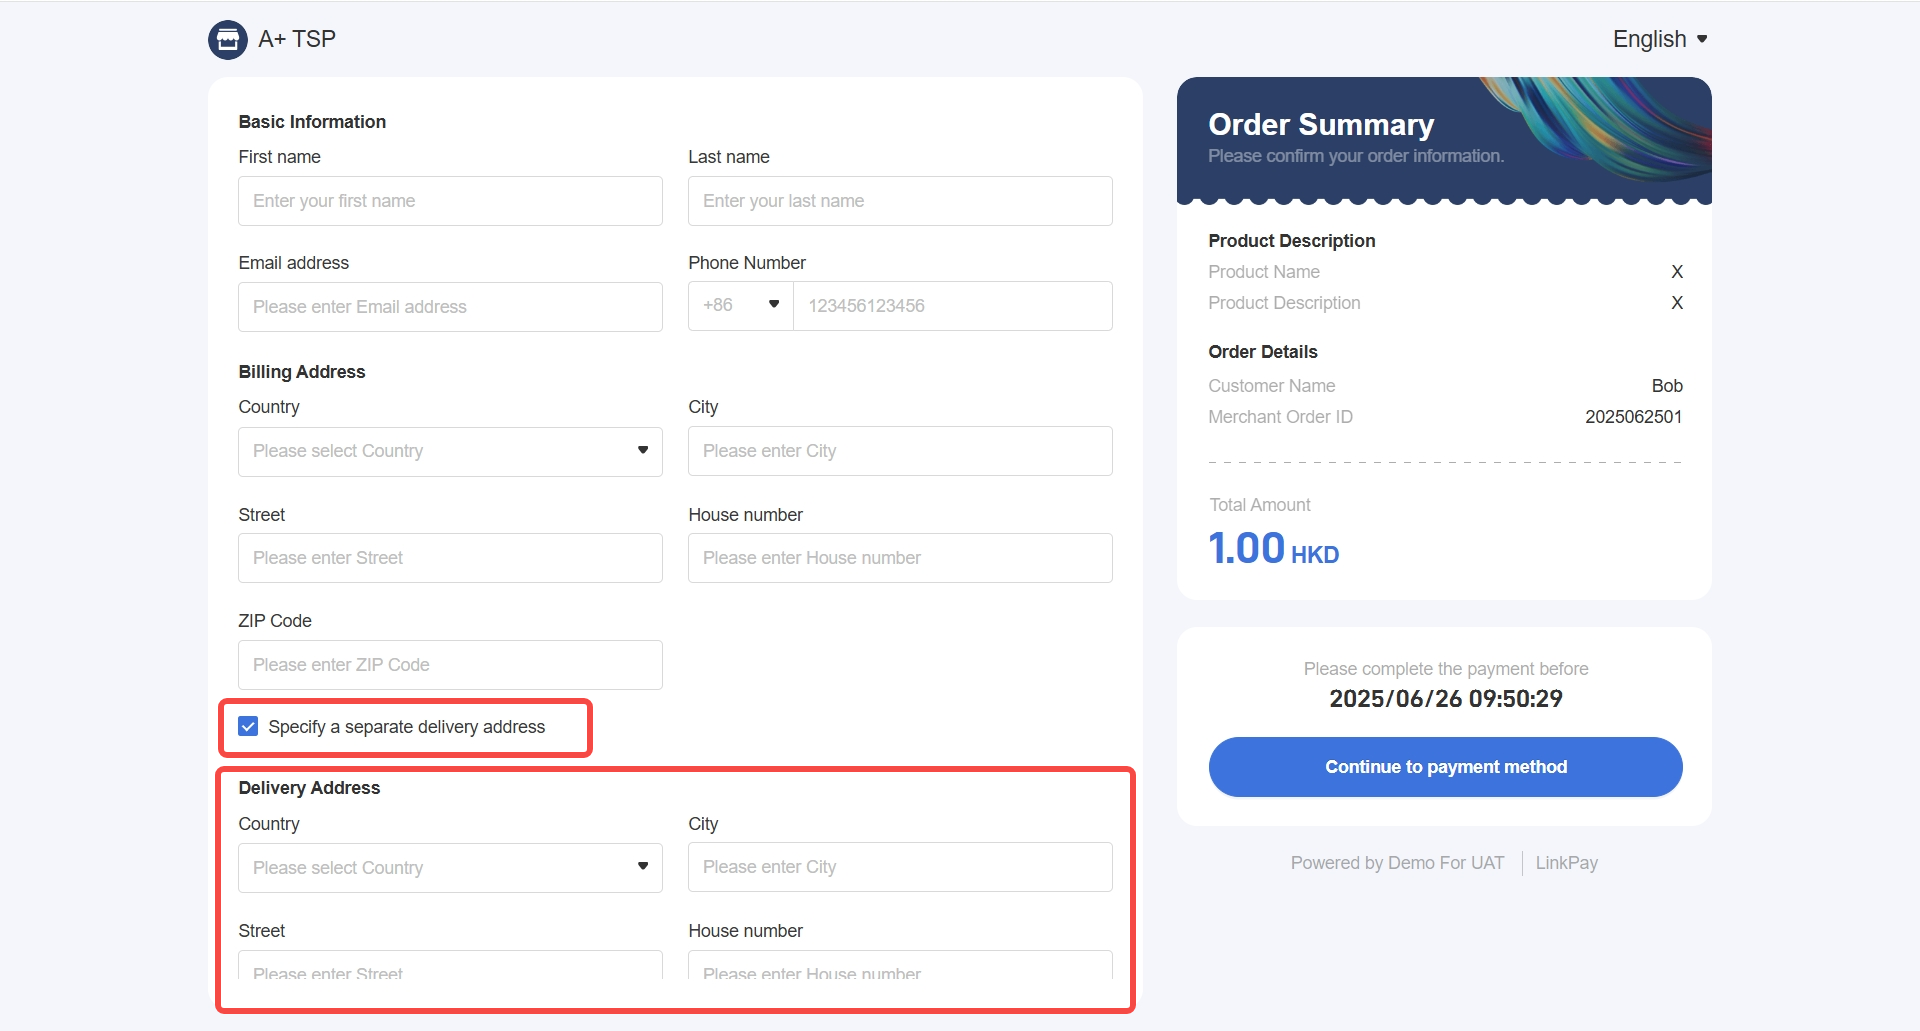The height and width of the screenshot is (1031, 1920).
Task: Click the Phone Number input field
Action: tap(952, 306)
